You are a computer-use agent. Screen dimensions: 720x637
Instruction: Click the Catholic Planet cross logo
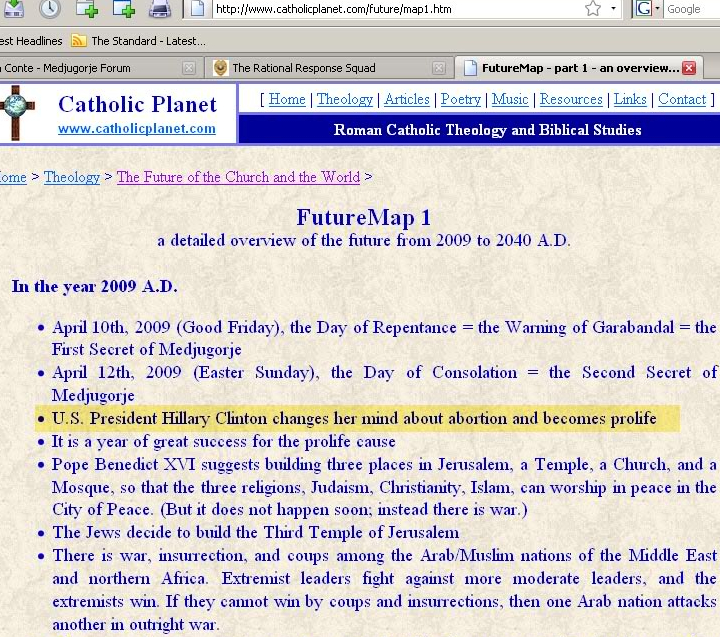(17, 113)
